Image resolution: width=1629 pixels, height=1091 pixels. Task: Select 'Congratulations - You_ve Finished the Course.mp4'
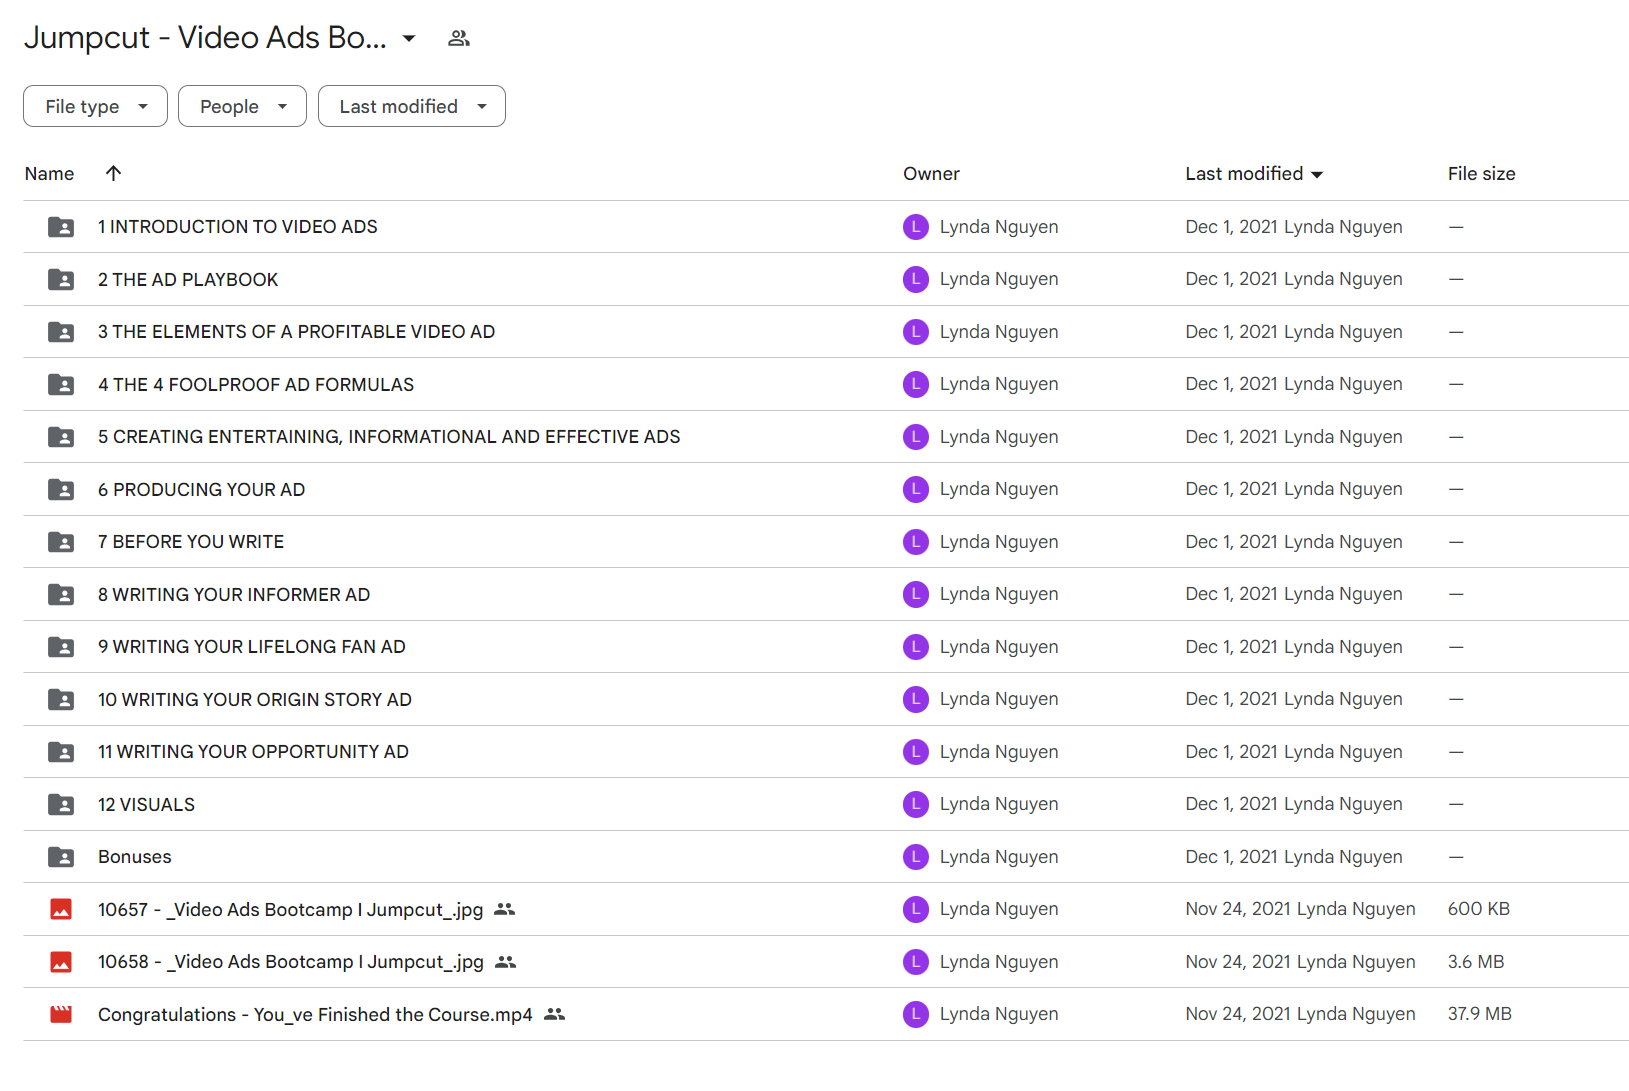click(315, 1014)
